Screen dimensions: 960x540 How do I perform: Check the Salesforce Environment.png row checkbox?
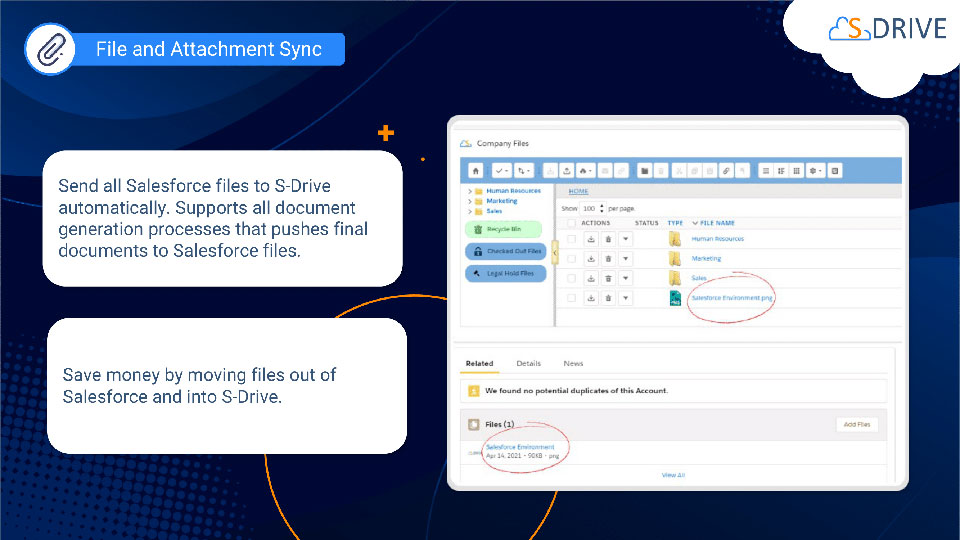571,298
